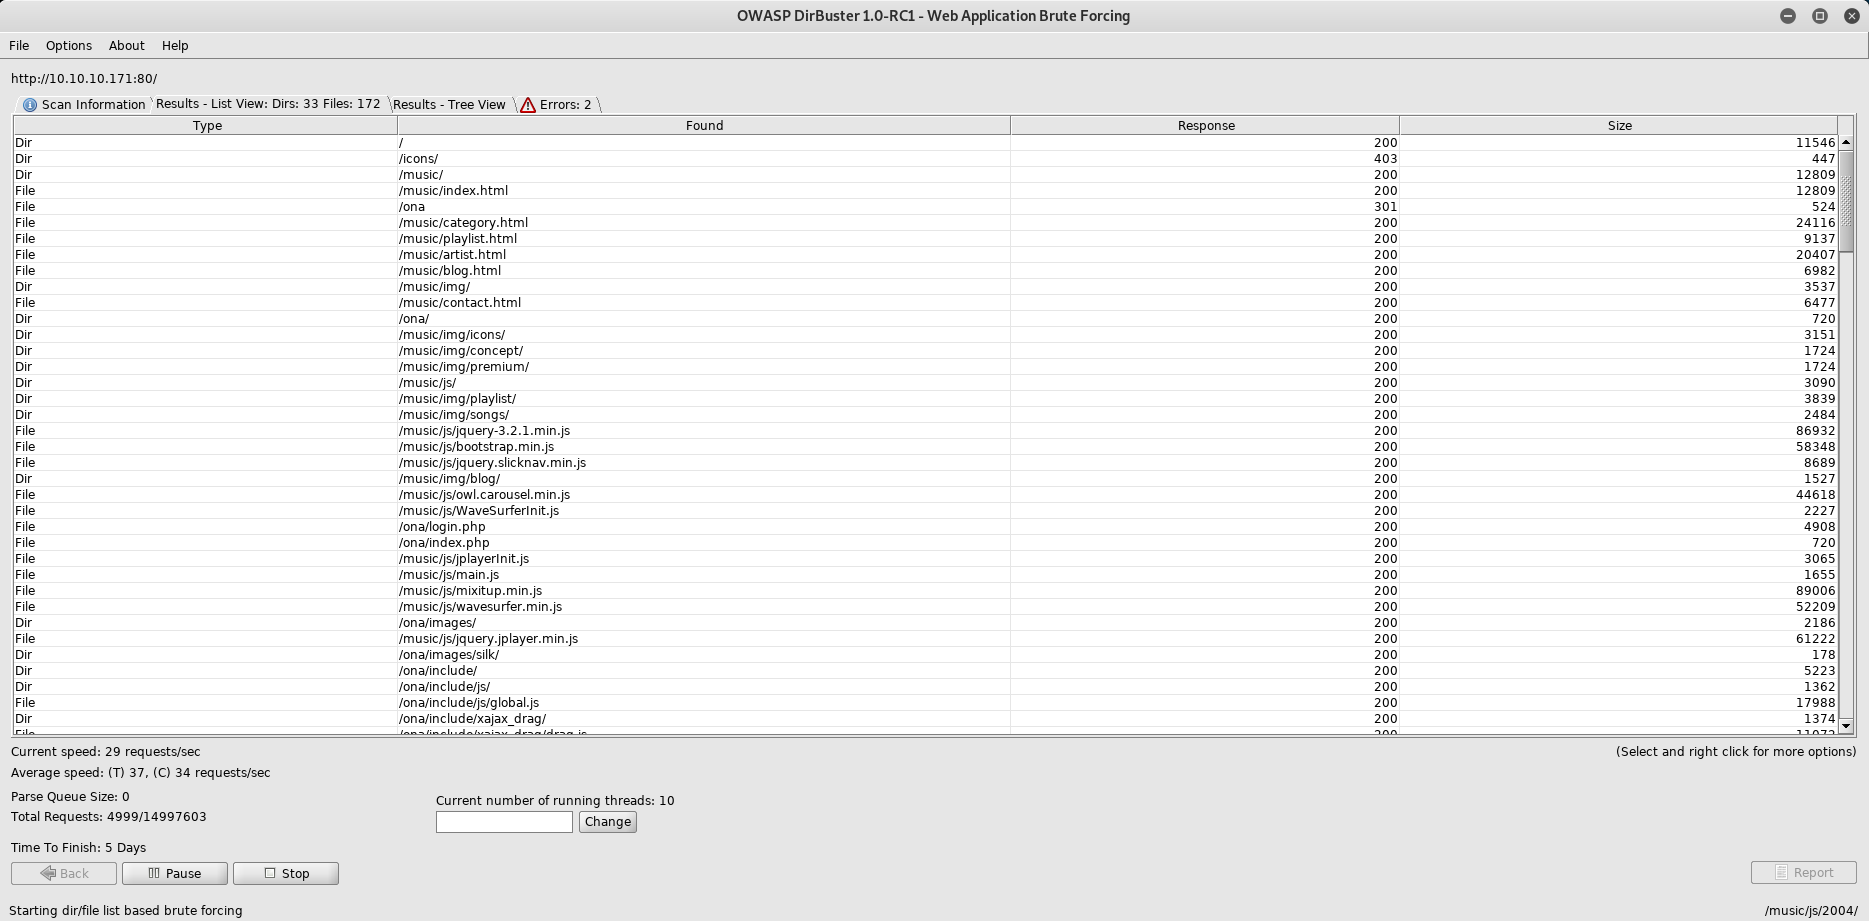
Task: Sort results by the Response column header
Action: tap(1205, 125)
